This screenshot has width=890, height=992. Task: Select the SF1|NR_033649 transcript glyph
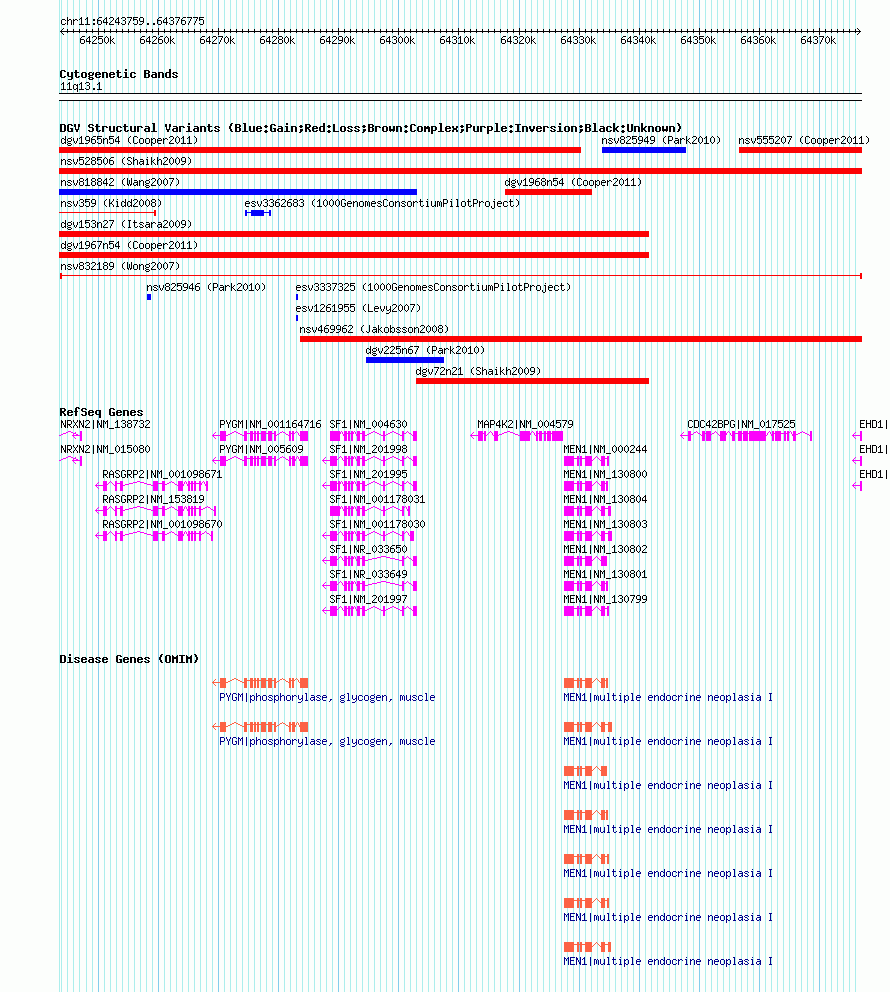click(x=370, y=586)
